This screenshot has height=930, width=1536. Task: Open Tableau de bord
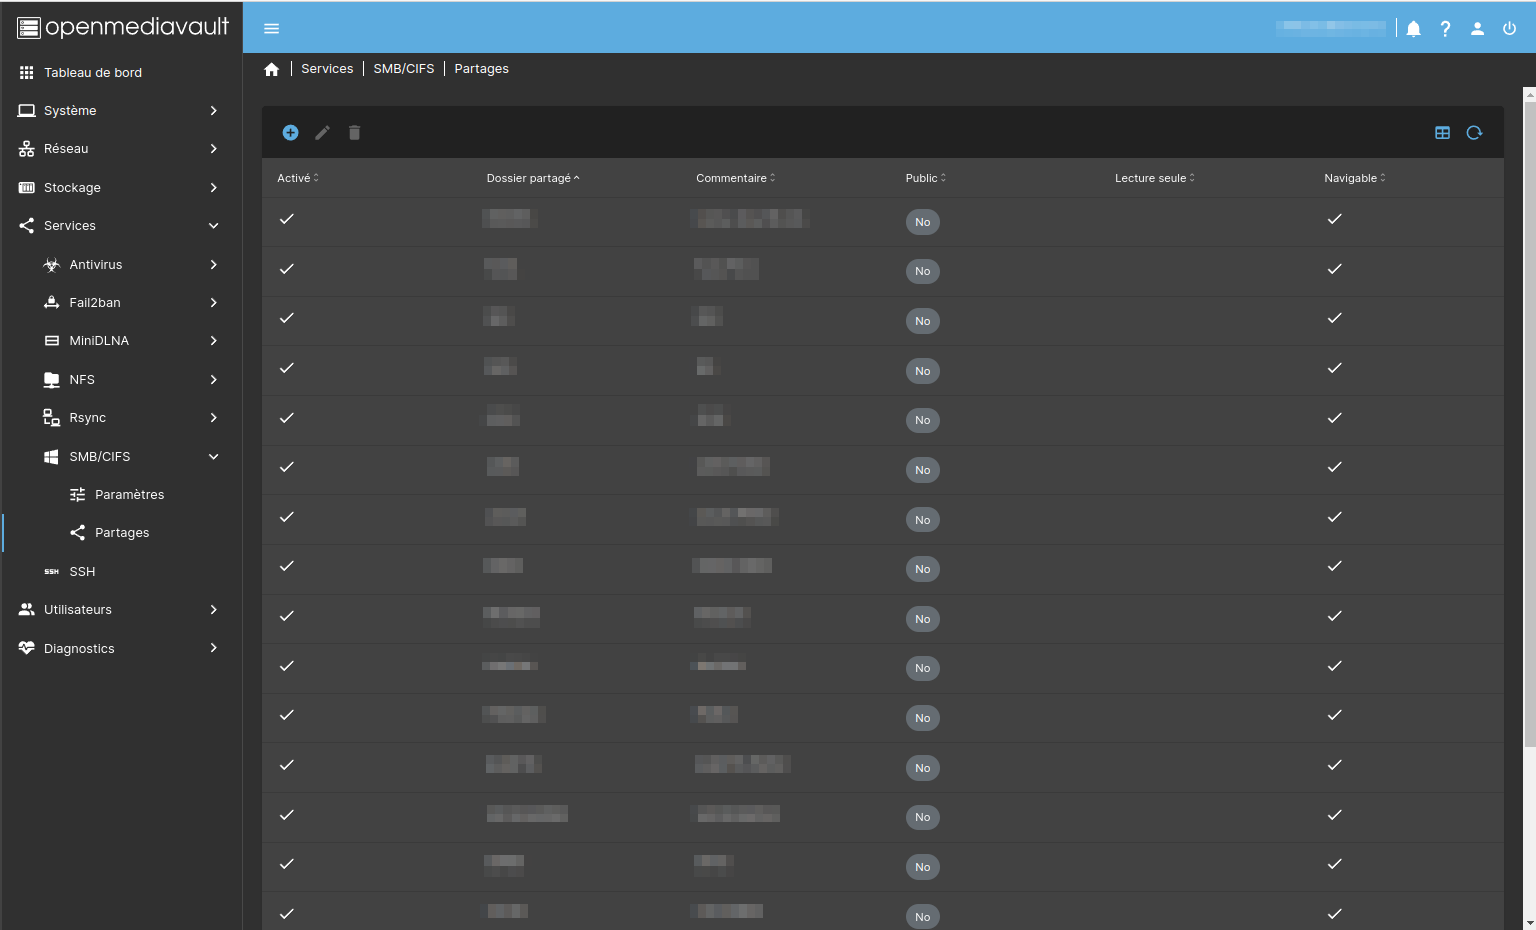pos(93,73)
